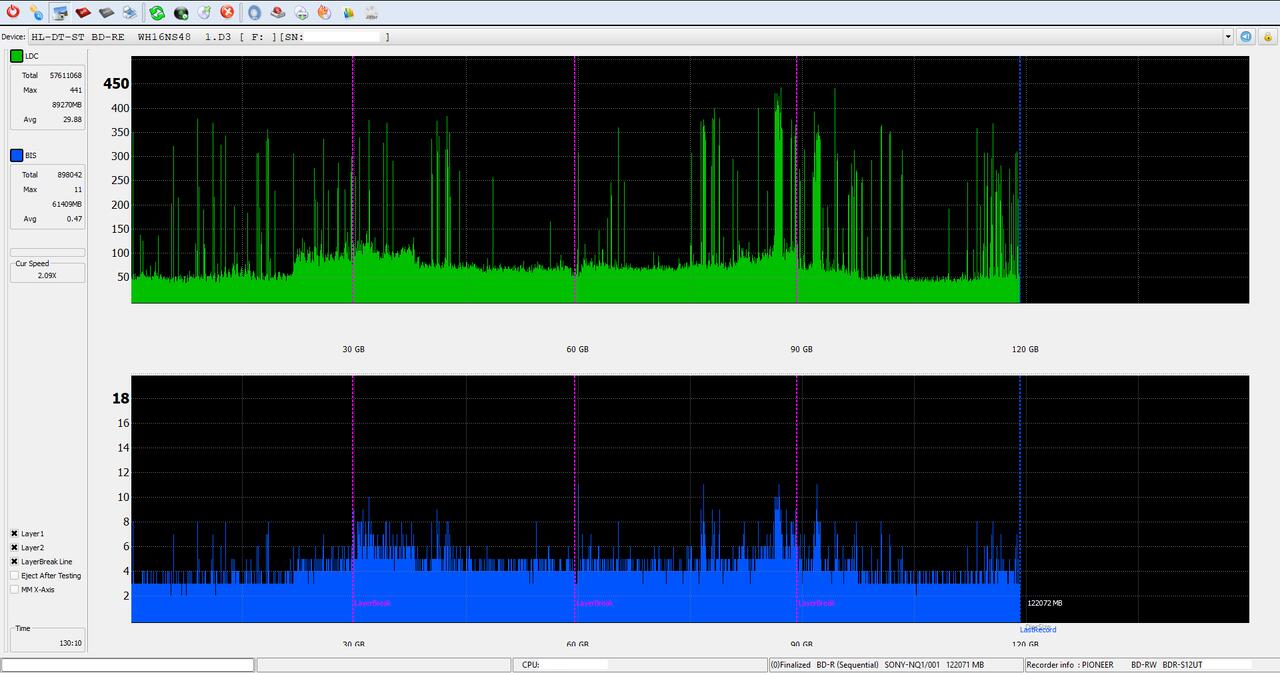Screen dimensions: 1280x673
Task: Toggle the Layer 1 checkbox
Action: coord(15,534)
